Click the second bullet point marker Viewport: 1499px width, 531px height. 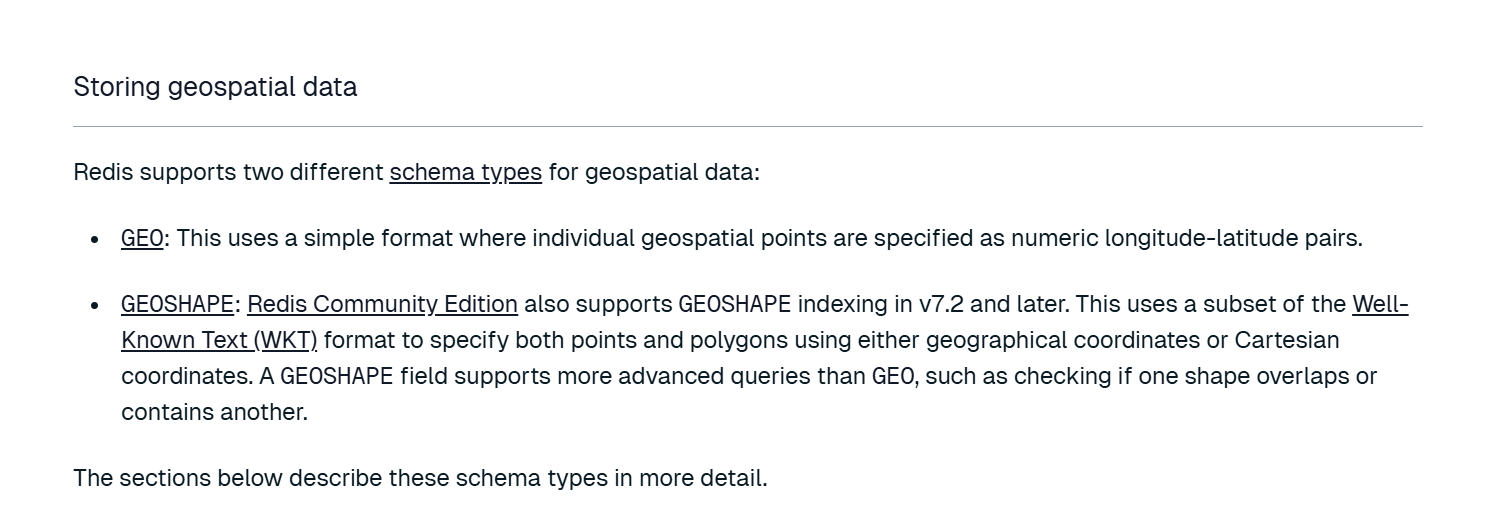click(95, 305)
